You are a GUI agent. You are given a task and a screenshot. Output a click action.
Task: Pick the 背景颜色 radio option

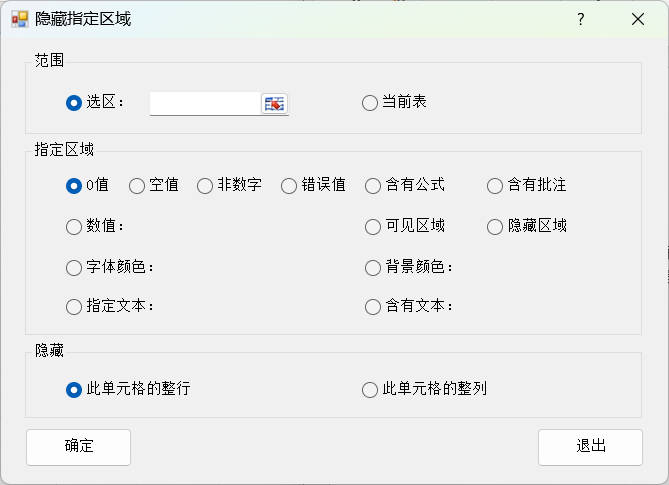(x=373, y=267)
